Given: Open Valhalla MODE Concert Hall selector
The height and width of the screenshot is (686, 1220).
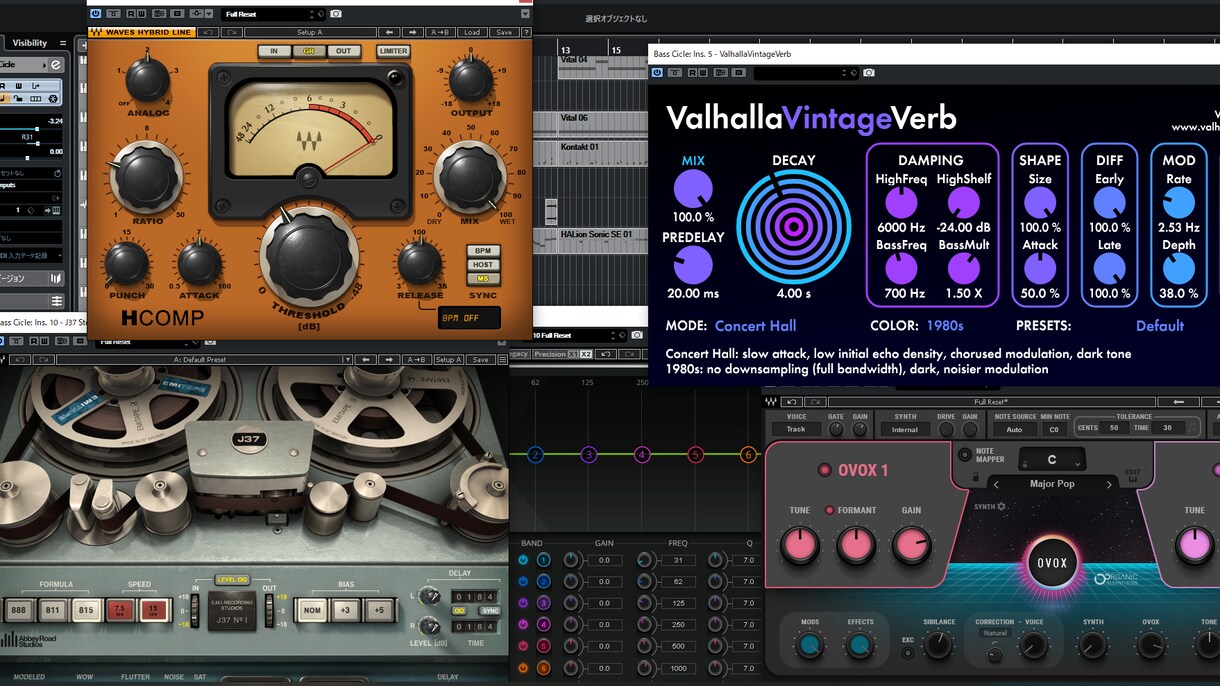Looking at the screenshot, I should pyautogui.click(x=755, y=326).
